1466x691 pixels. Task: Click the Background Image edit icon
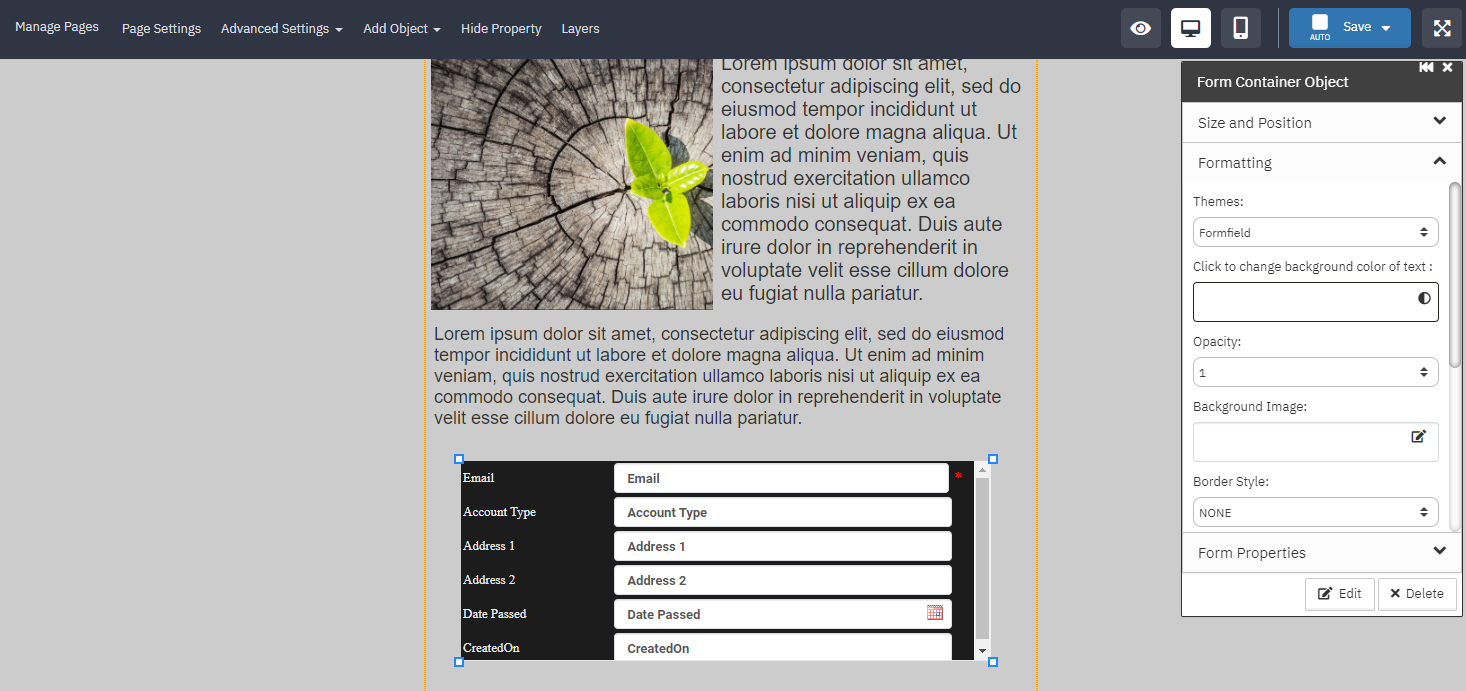point(1418,436)
